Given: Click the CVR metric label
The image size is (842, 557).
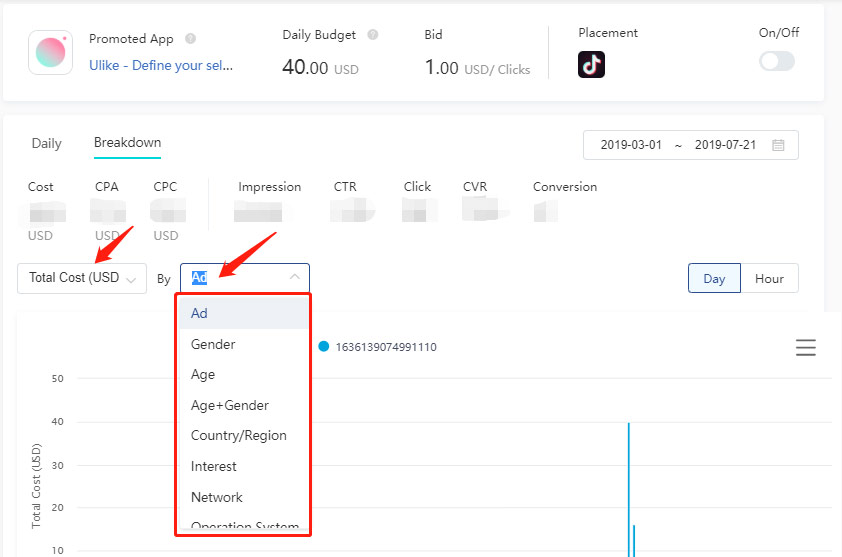Looking at the screenshot, I should pos(475,186).
